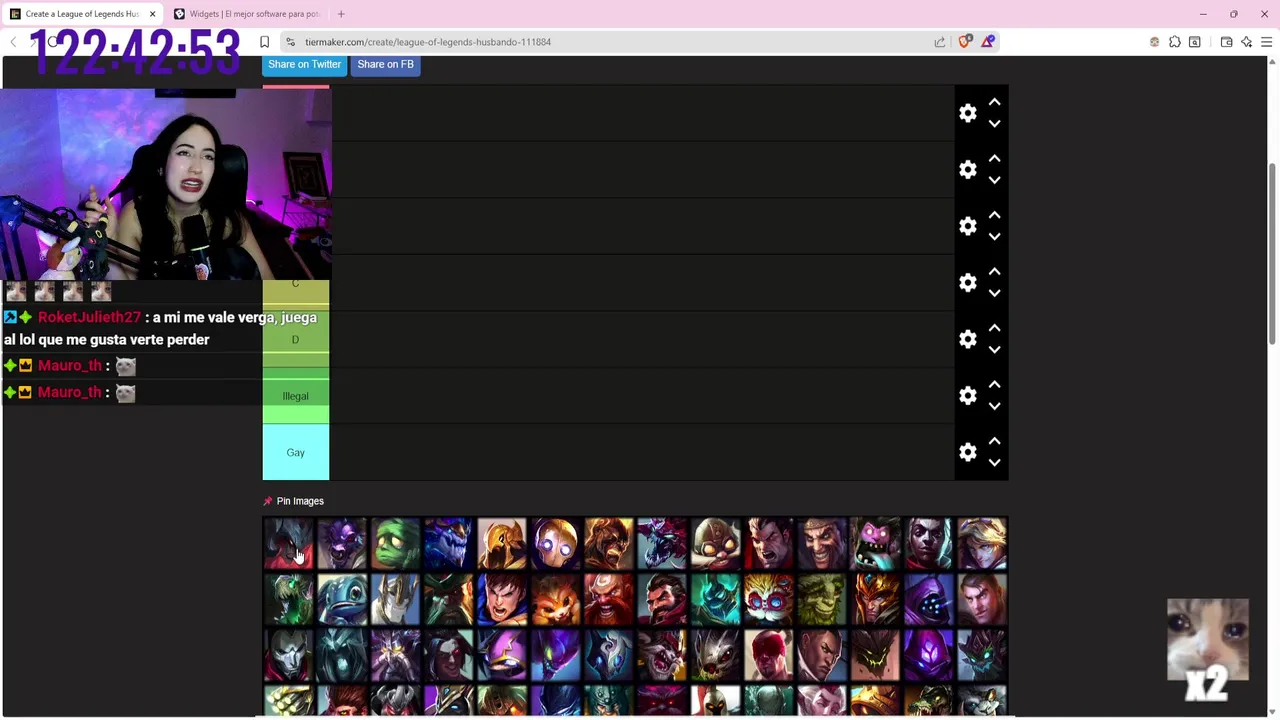Image resolution: width=1280 pixels, height=720 pixels.
Task: Bookmark this page with the bookmark icon
Action: click(264, 42)
